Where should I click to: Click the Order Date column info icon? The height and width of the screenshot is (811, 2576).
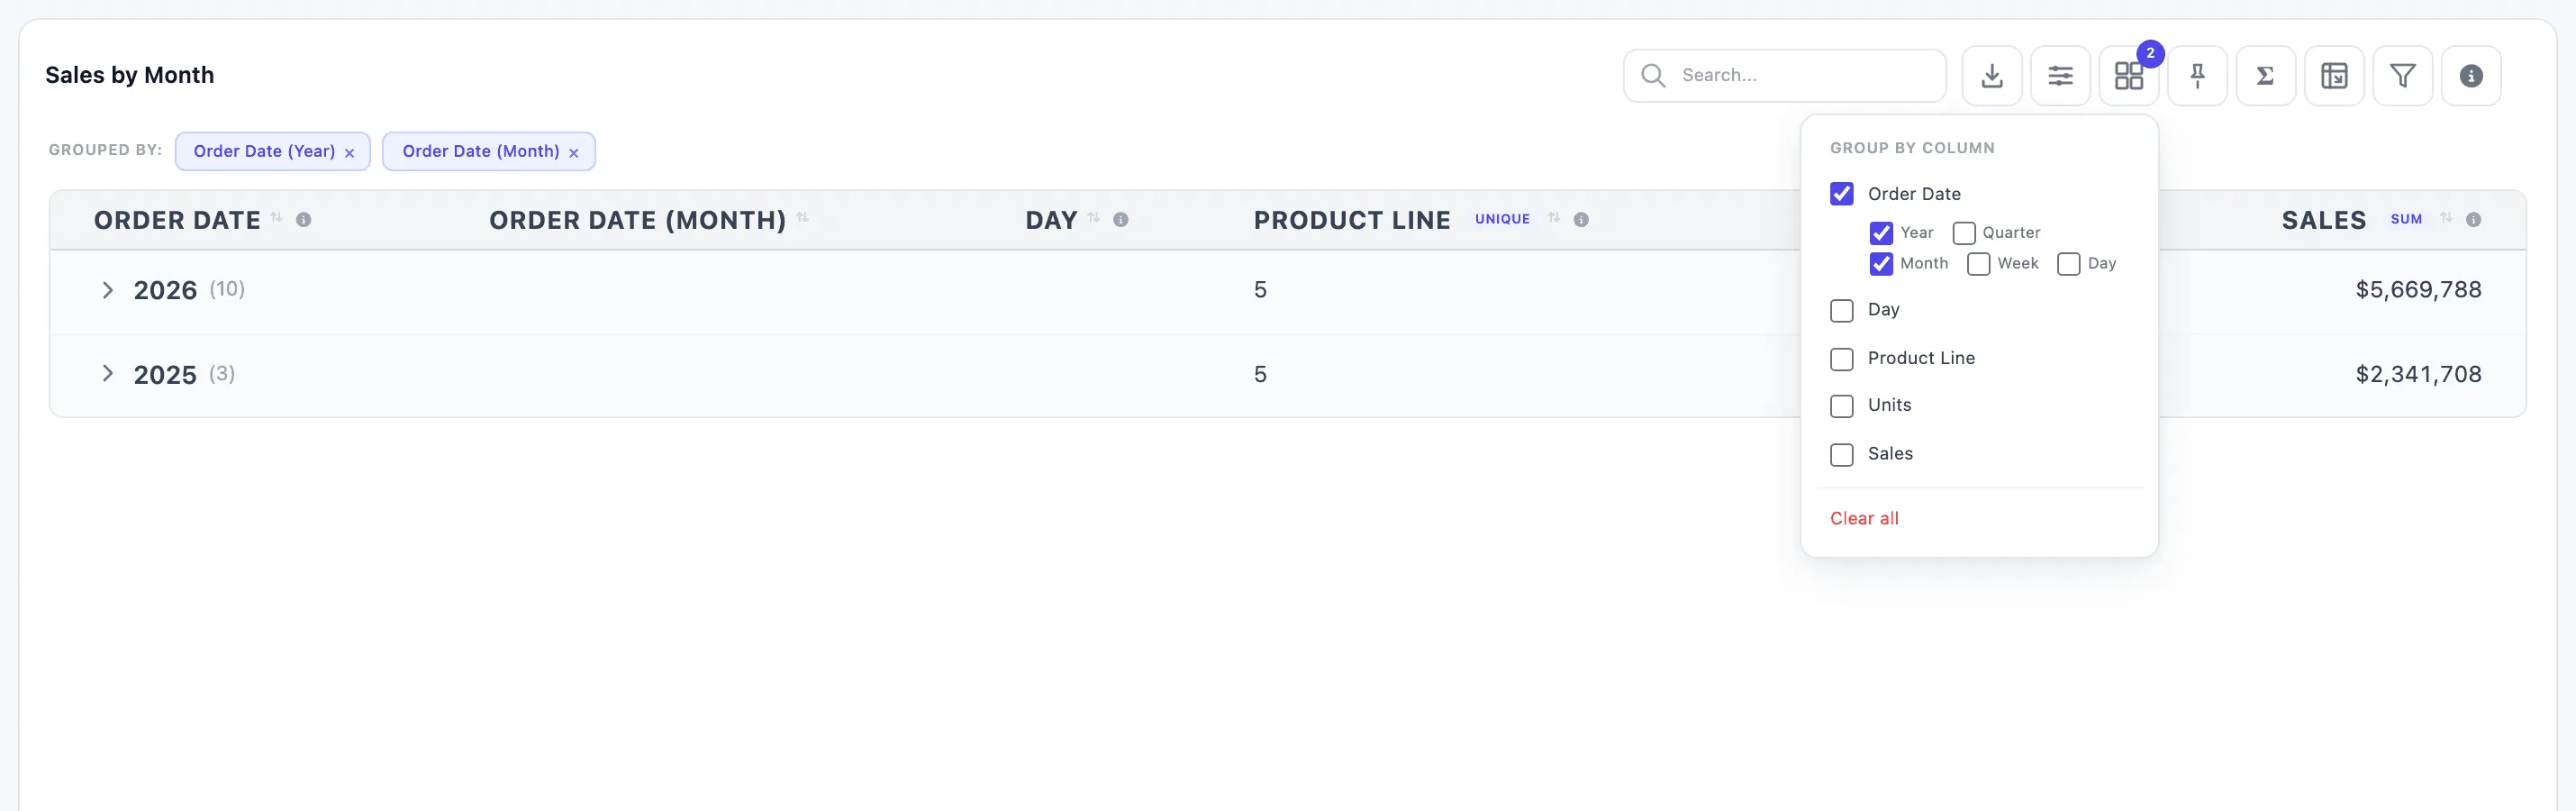[x=304, y=220]
